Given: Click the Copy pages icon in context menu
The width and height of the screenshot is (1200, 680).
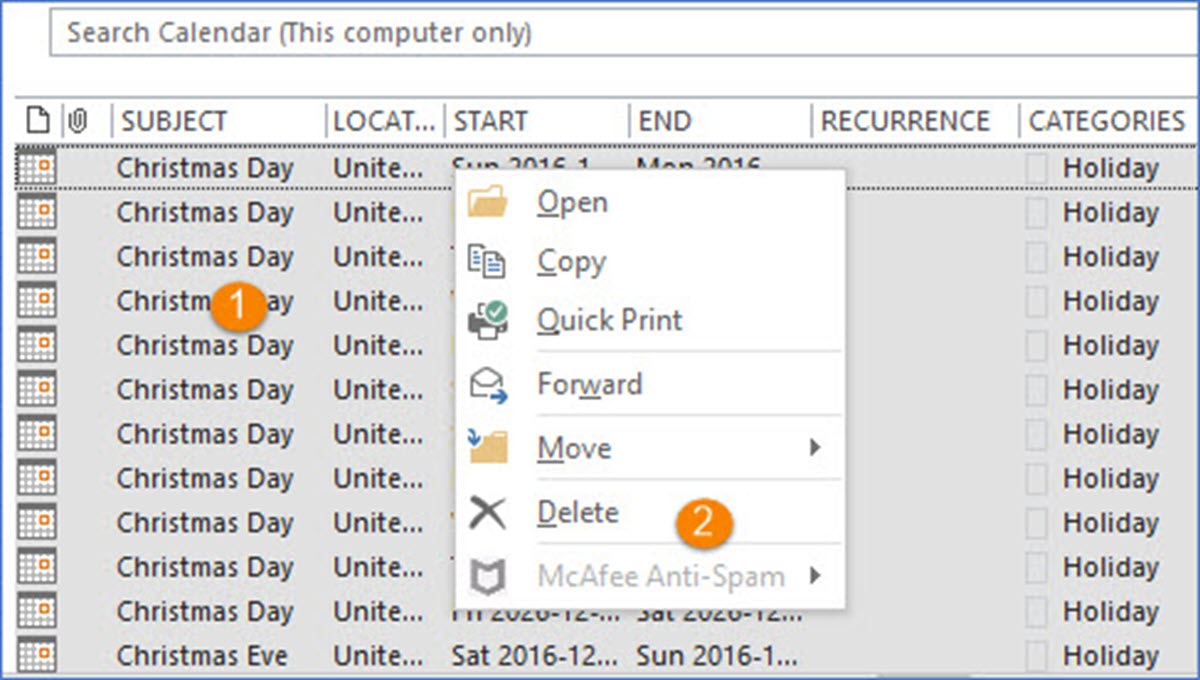Looking at the screenshot, I should tap(488, 262).
